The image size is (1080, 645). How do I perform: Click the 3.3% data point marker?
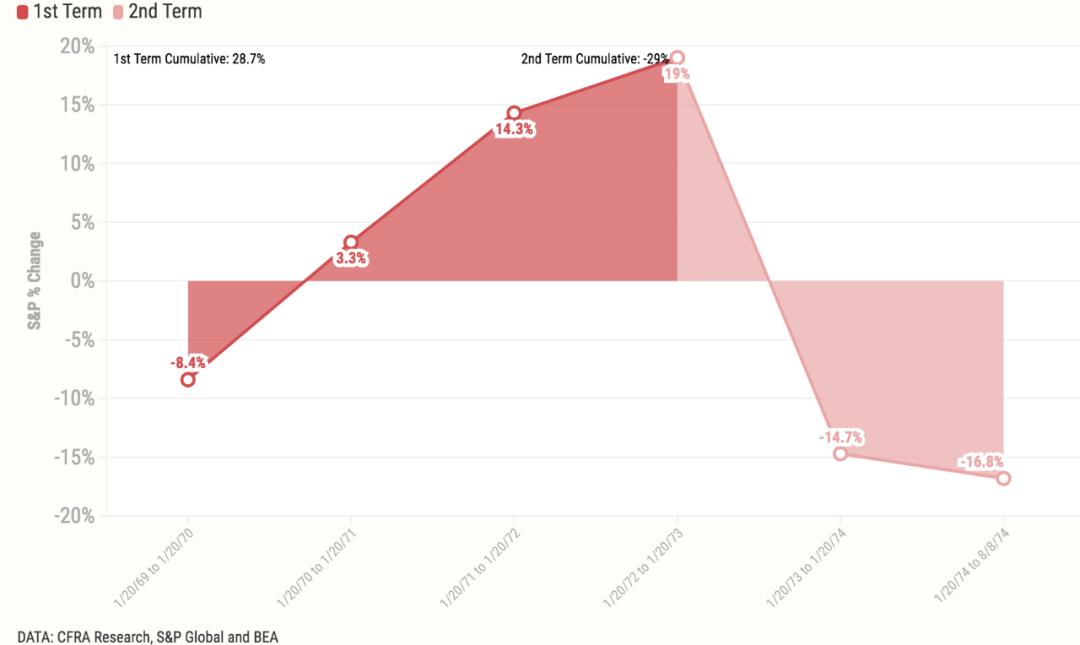pyautogui.click(x=351, y=242)
